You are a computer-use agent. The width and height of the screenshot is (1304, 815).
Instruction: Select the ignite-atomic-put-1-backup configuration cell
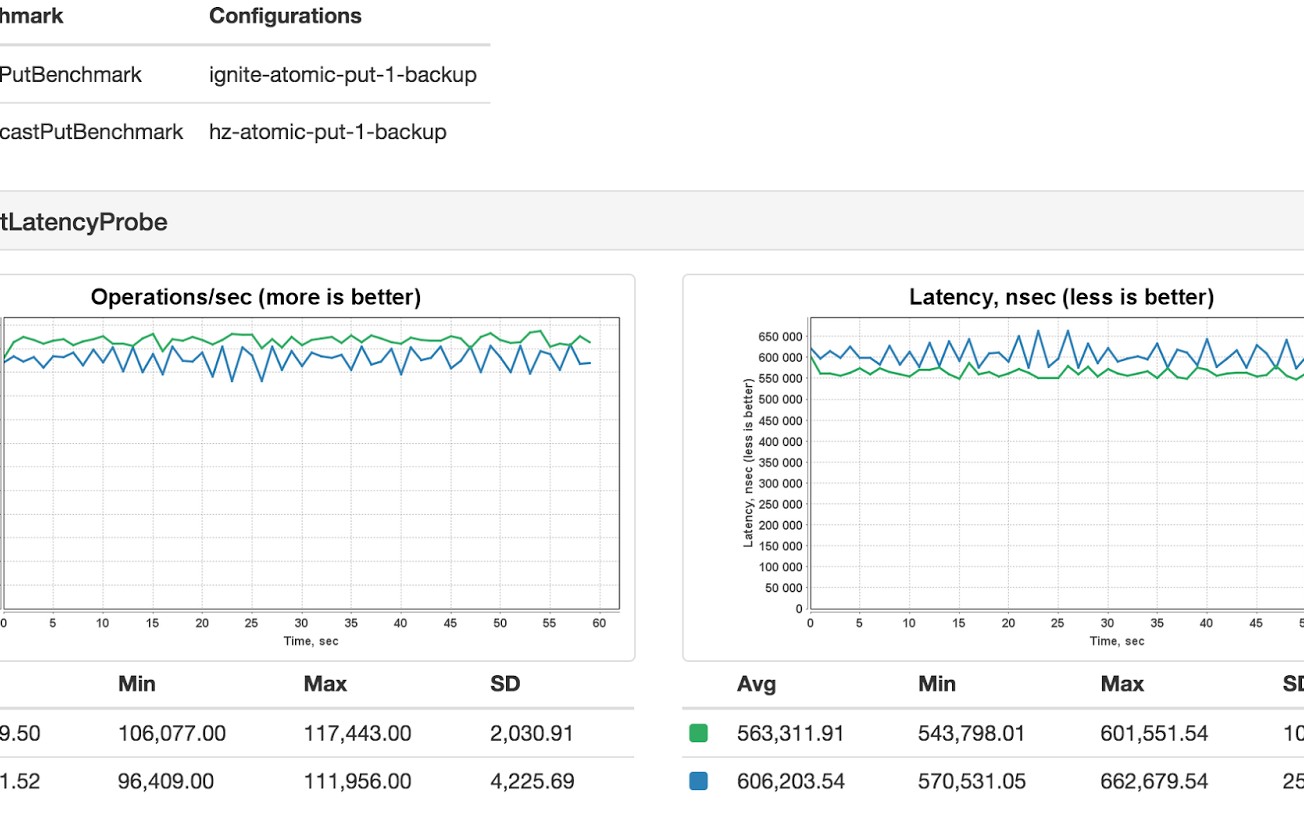point(342,75)
